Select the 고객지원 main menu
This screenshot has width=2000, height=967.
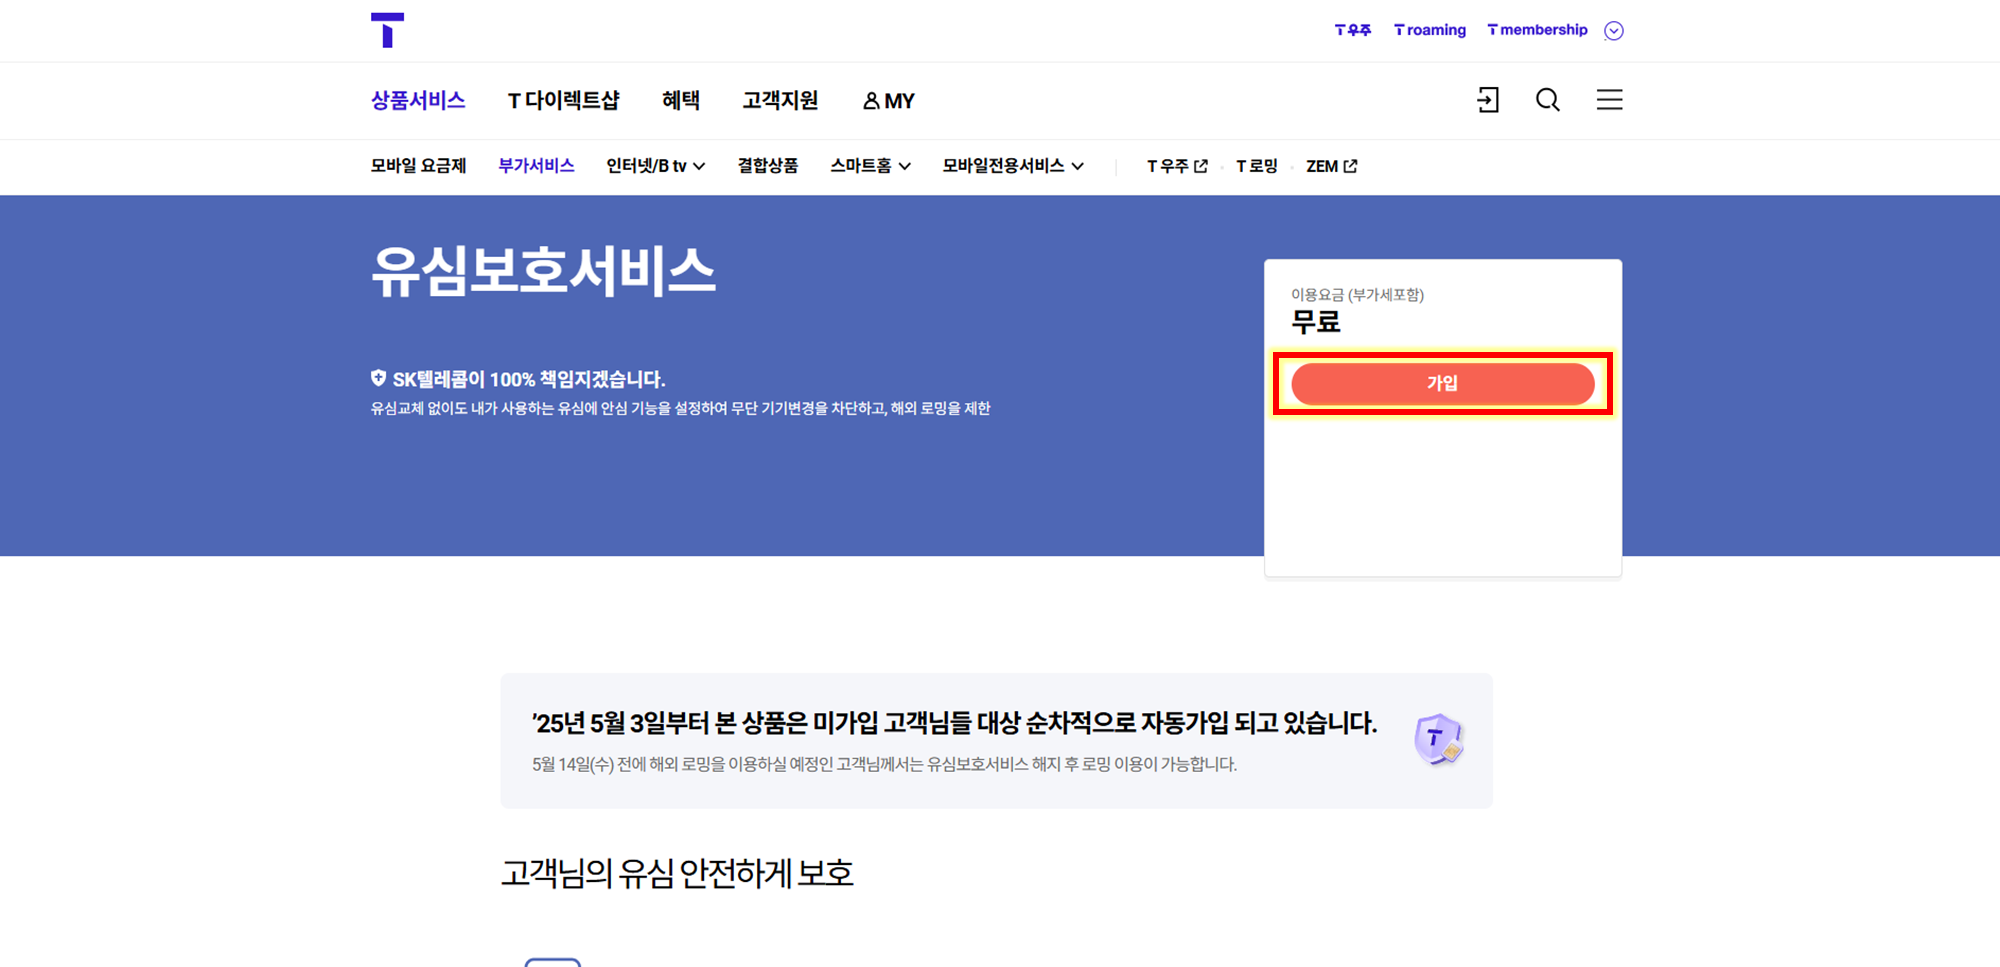pyautogui.click(x=780, y=100)
